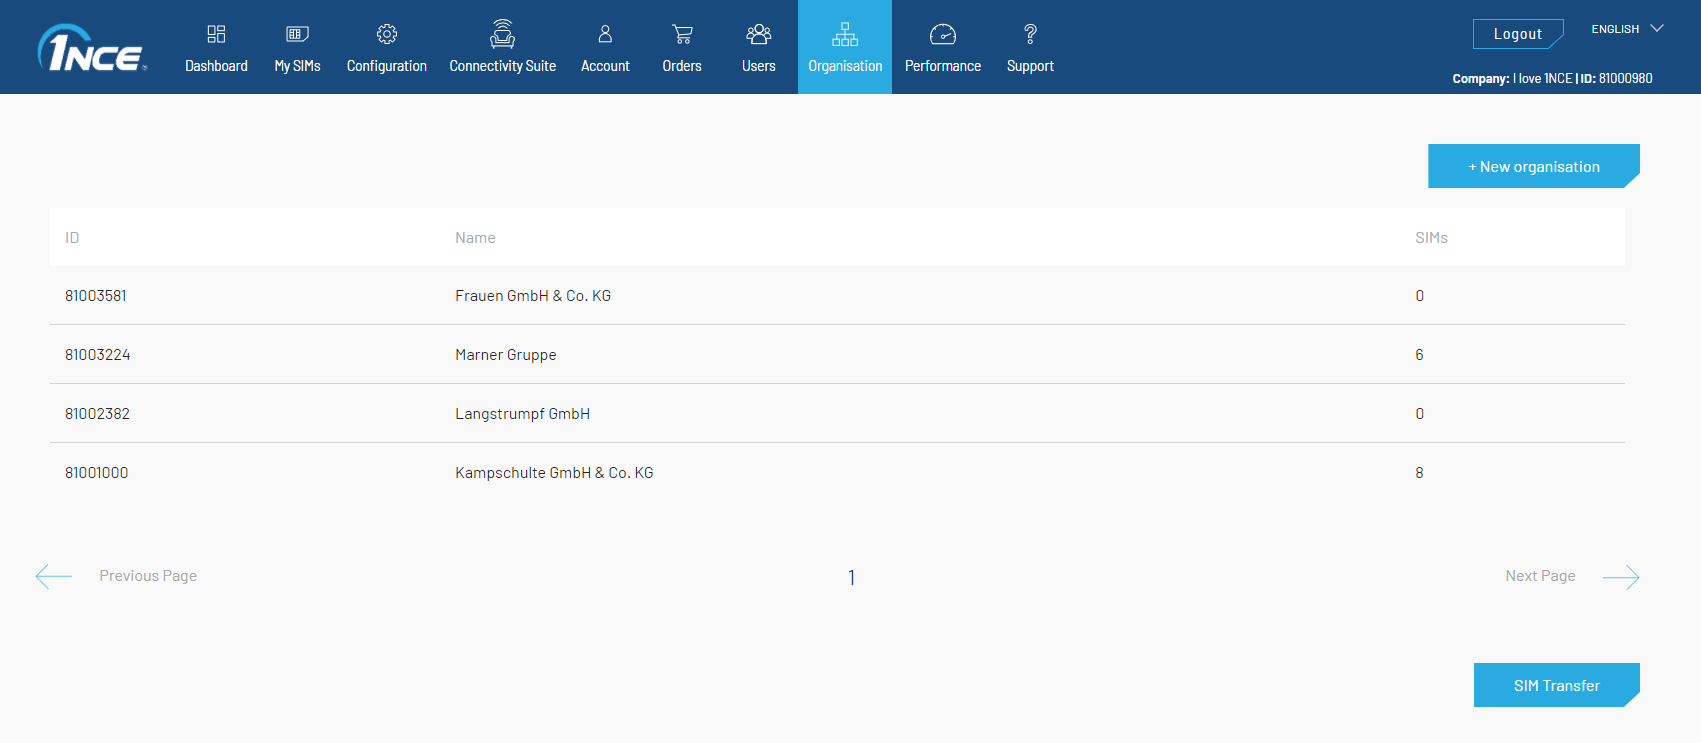This screenshot has width=1701, height=743.
Task: Click the Configuration gear icon
Action: click(x=387, y=34)
